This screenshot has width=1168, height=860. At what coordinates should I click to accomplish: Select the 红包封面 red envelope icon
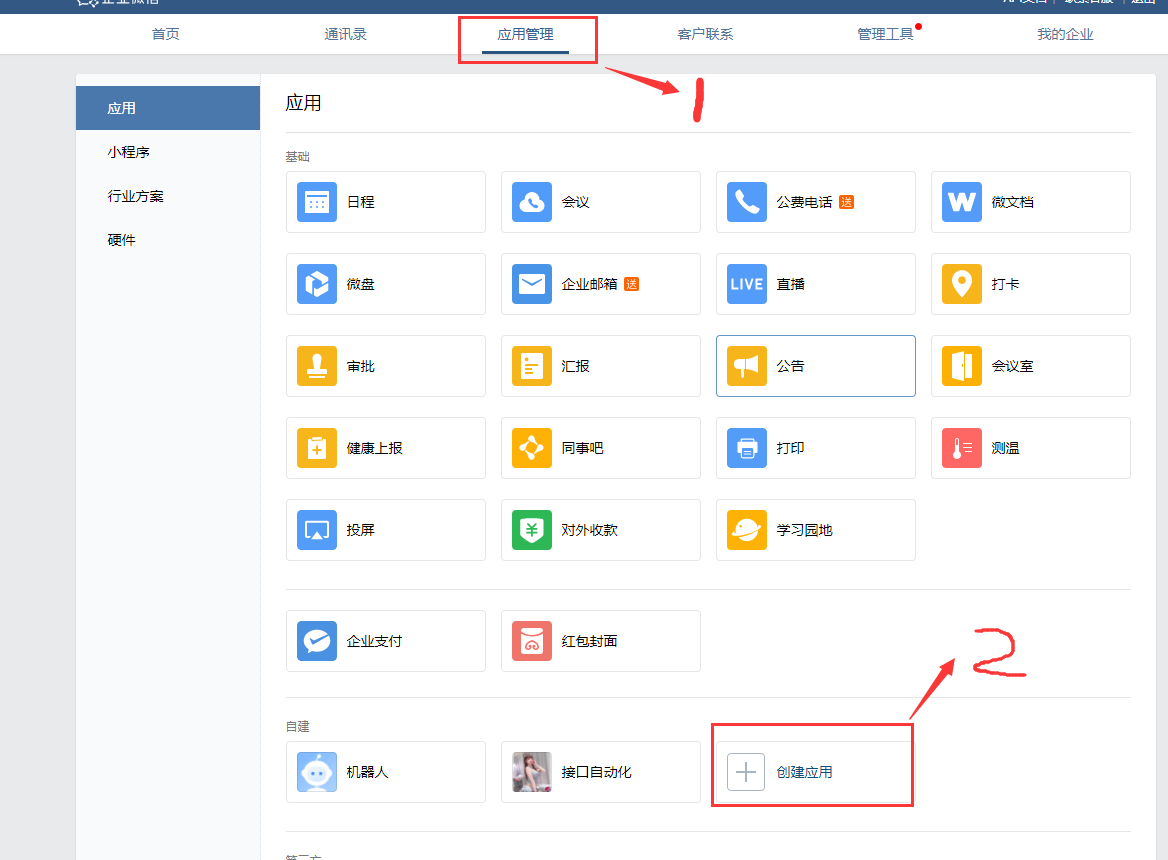click(x=532, y=641)
